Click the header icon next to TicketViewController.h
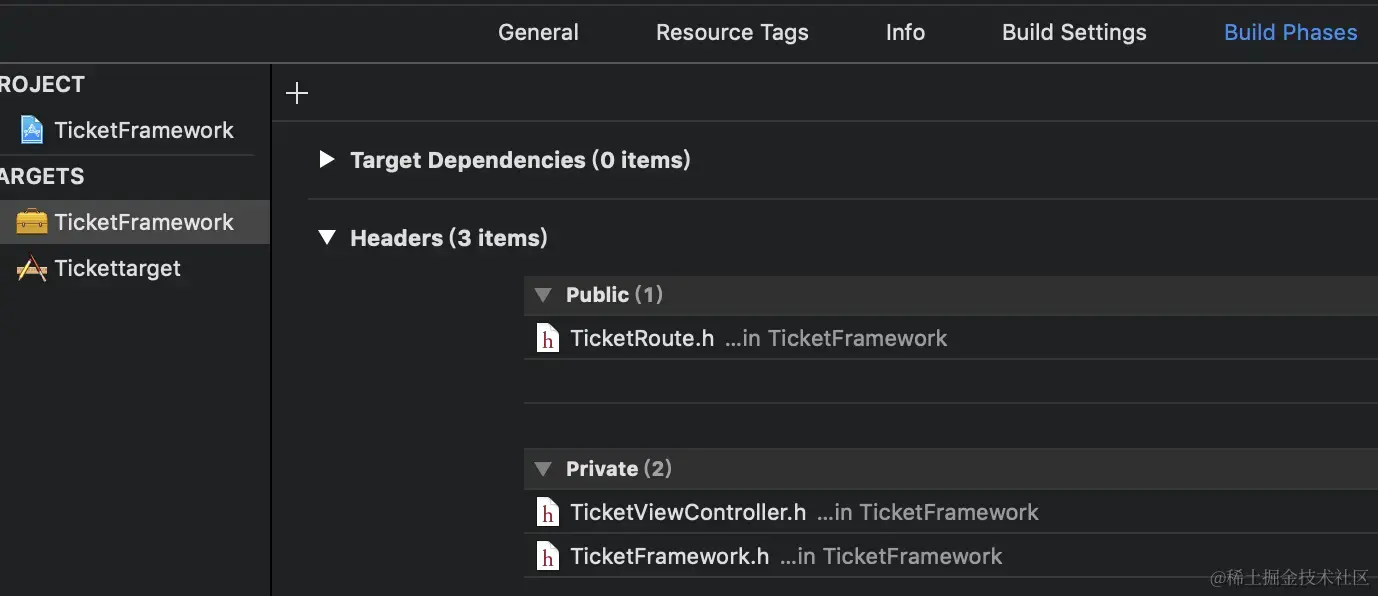 pyautogui.click(x=547, y=512)
